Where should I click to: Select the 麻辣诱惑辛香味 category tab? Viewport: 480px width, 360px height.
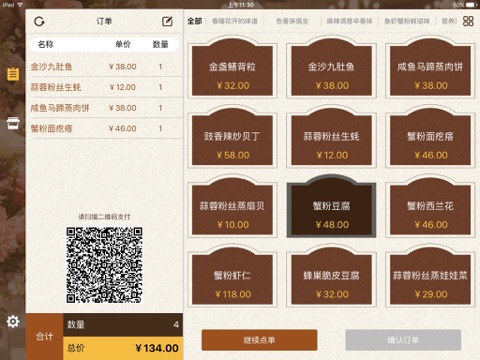[349, 21]
